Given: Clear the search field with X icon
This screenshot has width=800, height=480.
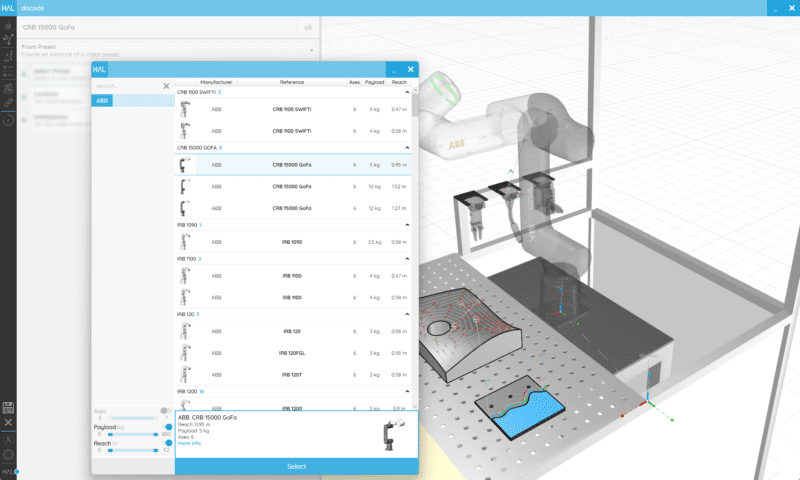Looking at the screenshot, I should (x=166, y=86).
